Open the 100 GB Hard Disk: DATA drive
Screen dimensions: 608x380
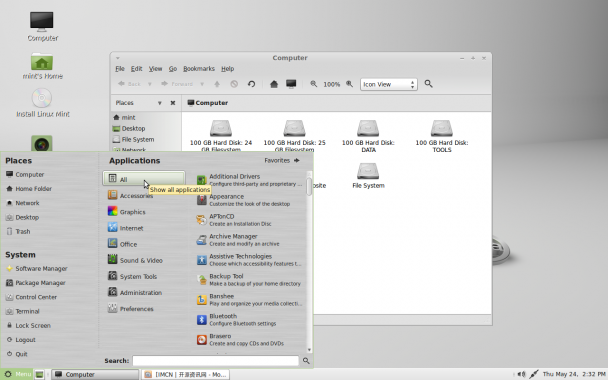pyautogui.click(x=368, y=136)
